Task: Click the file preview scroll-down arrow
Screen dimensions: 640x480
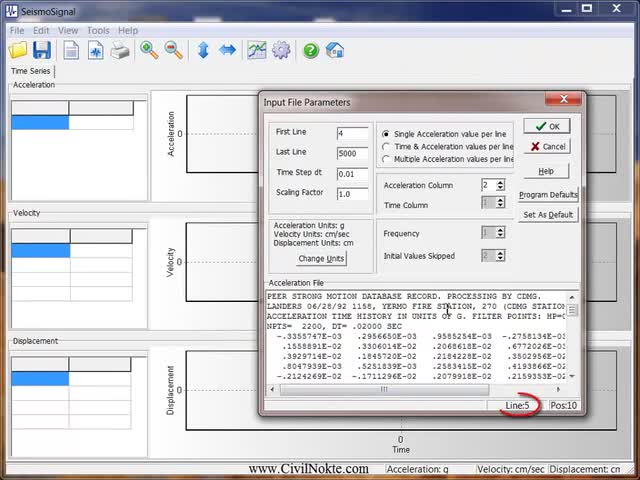Action: click(572, 376)
